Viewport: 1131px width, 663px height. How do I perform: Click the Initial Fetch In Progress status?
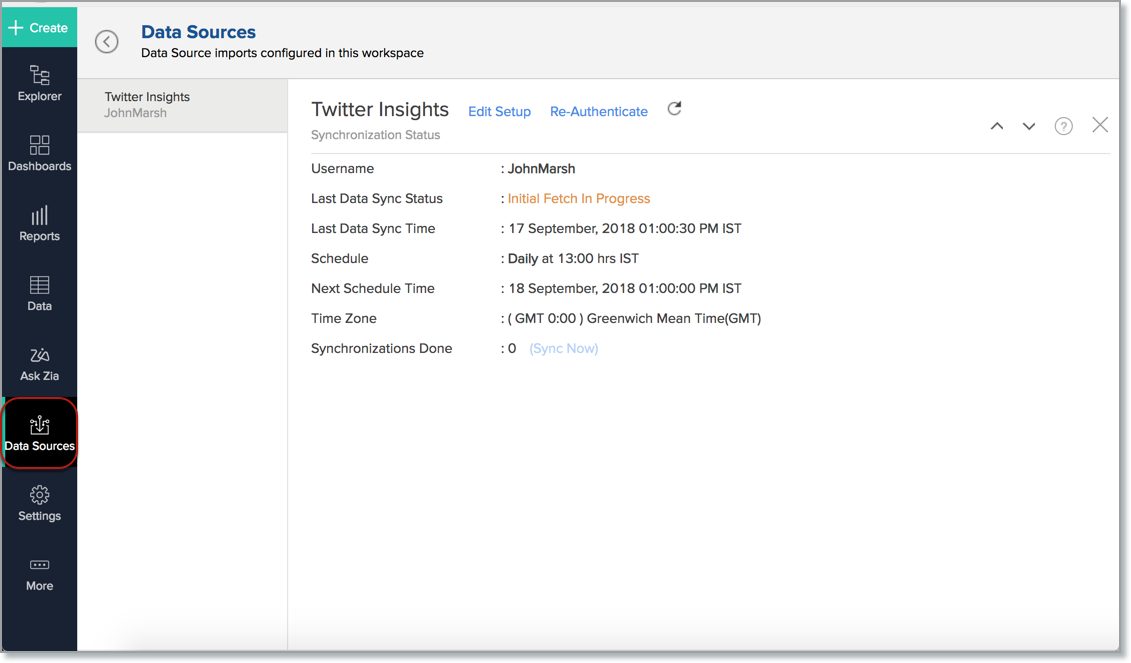578,198
